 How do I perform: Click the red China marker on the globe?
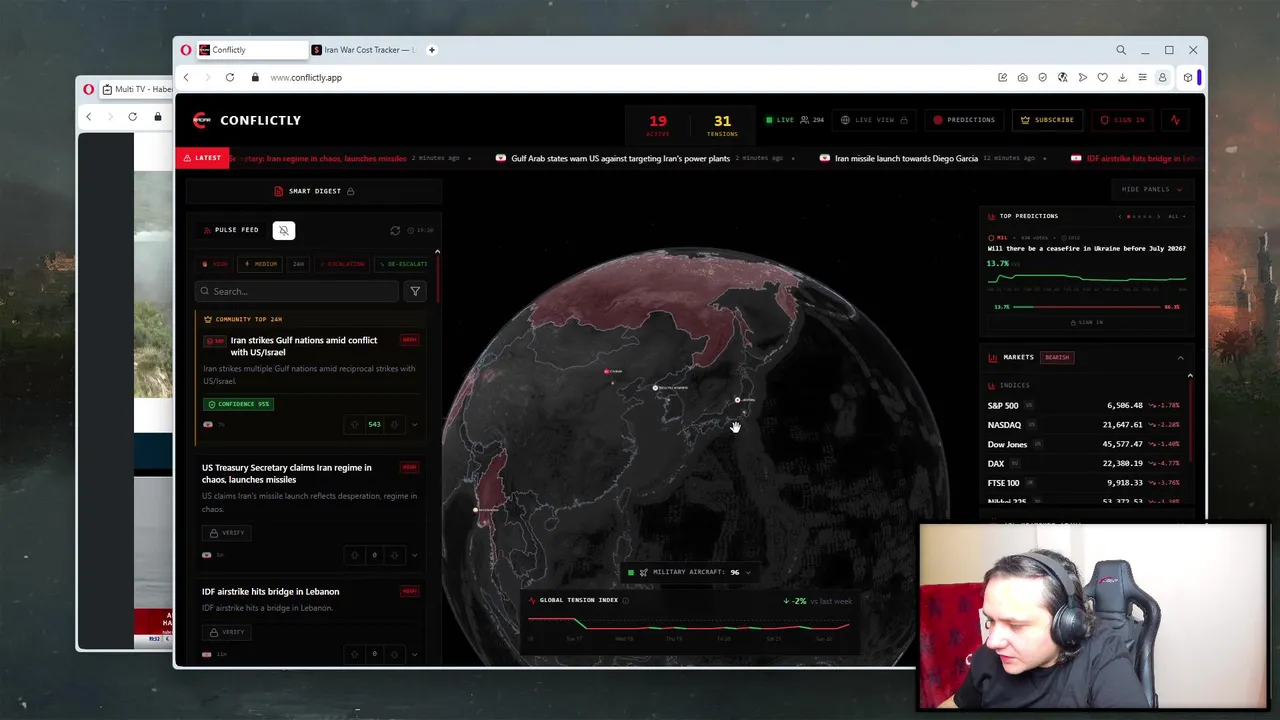[607, 371]
